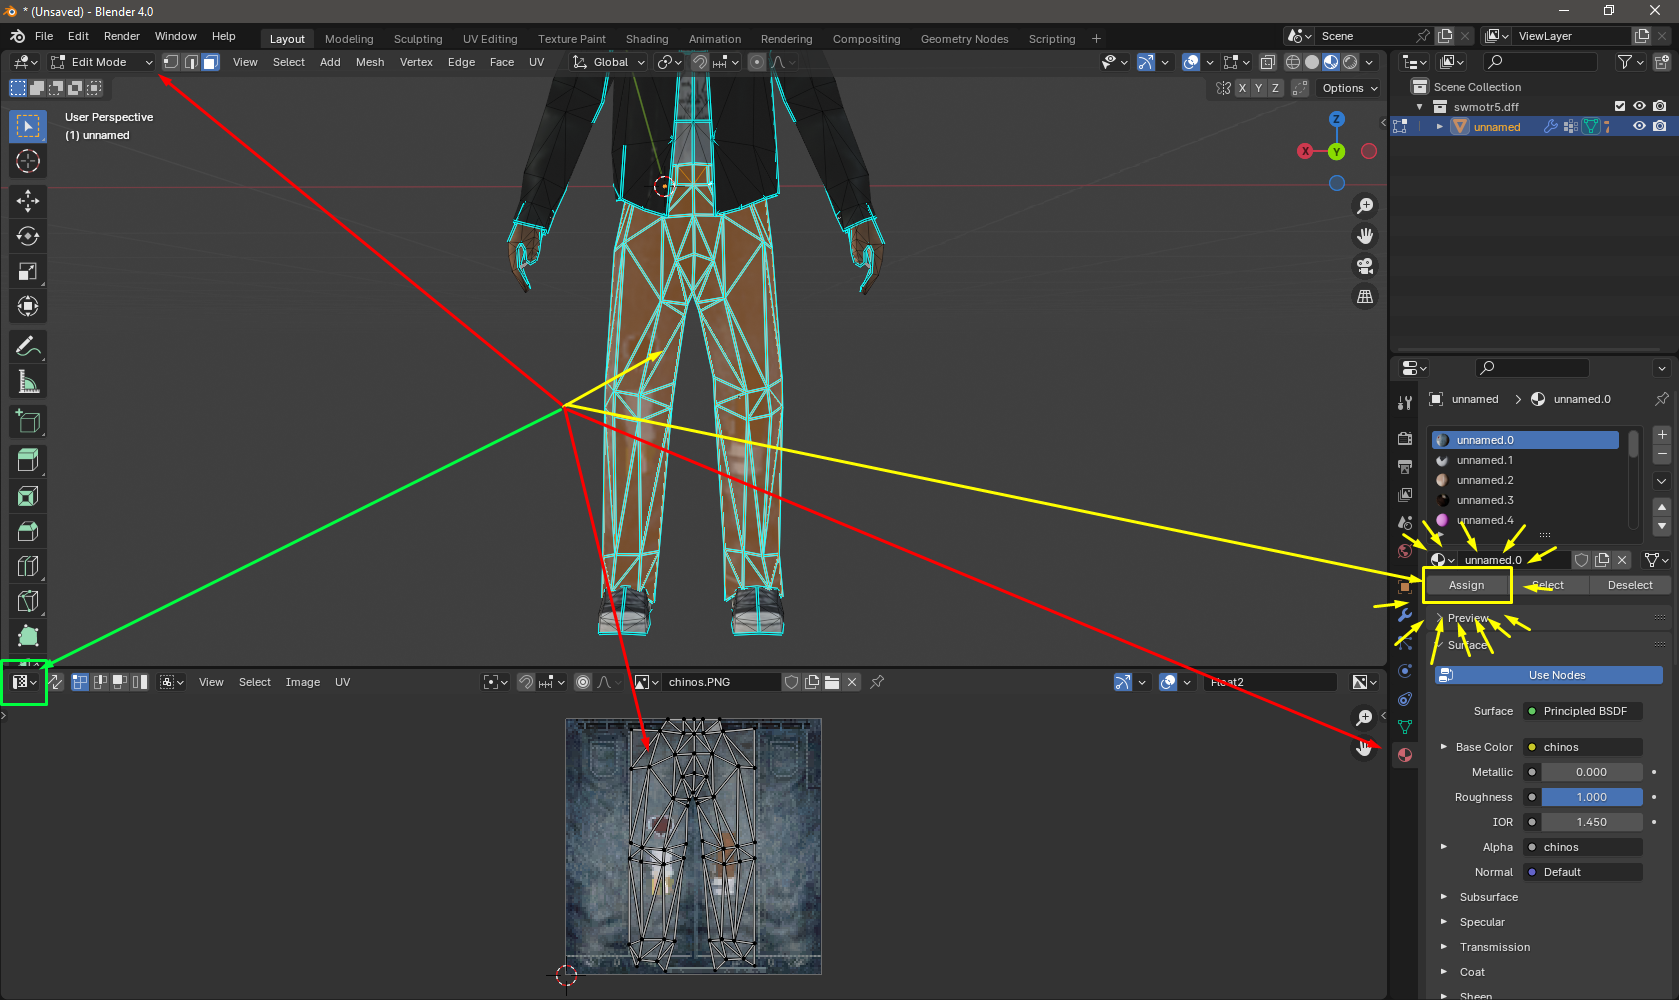Click the 3D cursor tool

(x=28, y=161)
